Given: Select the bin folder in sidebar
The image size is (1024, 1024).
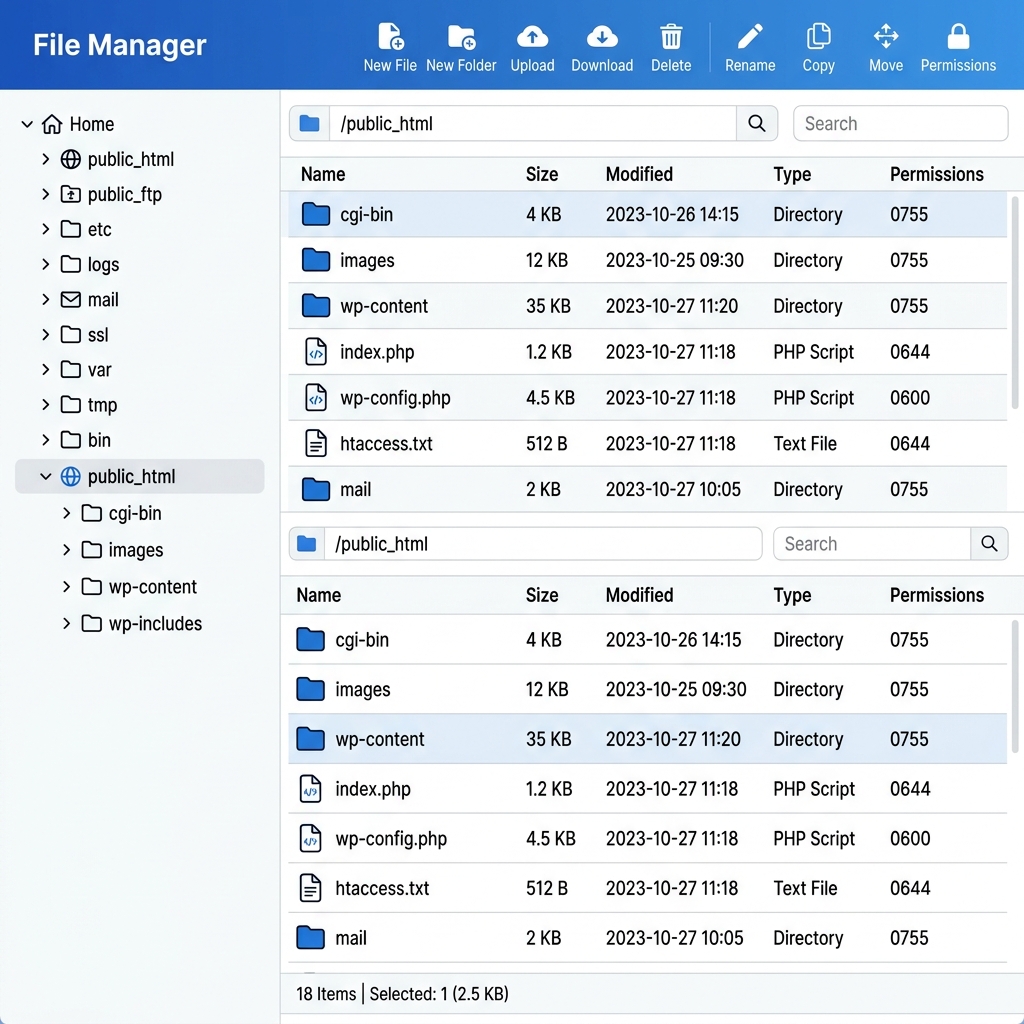Looking at the screenshot, I should pyautogui.click(x=99, y=440).
